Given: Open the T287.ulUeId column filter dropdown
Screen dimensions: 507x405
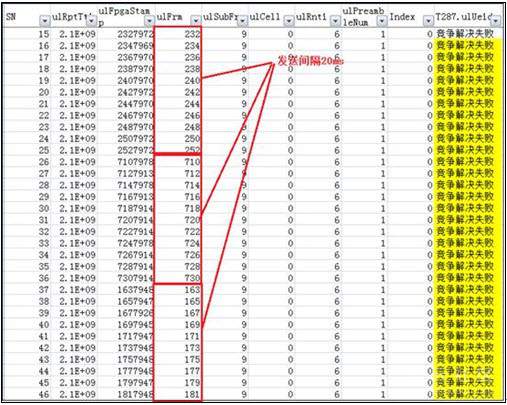Looking at the screenshot, I should tap(496, 22).
